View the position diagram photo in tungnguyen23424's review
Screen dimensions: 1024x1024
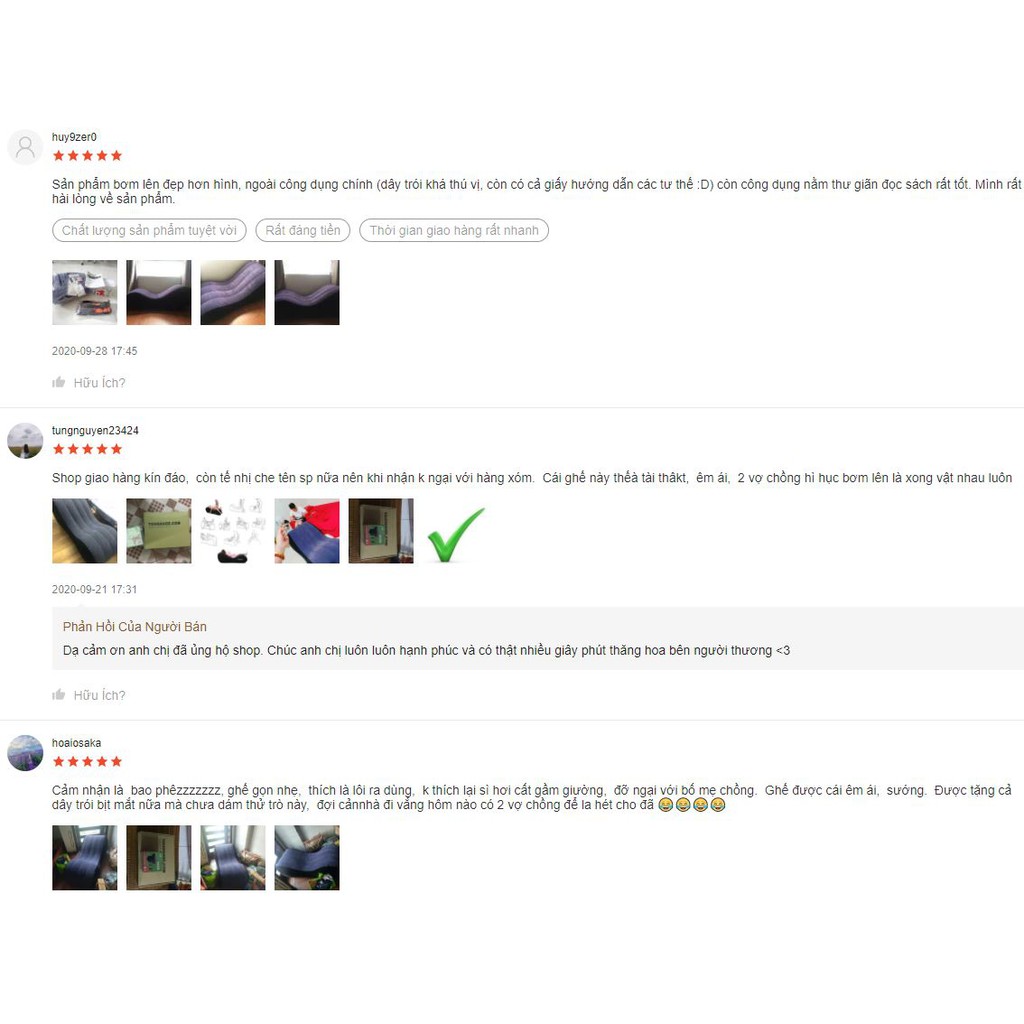(x=233, y=531)
